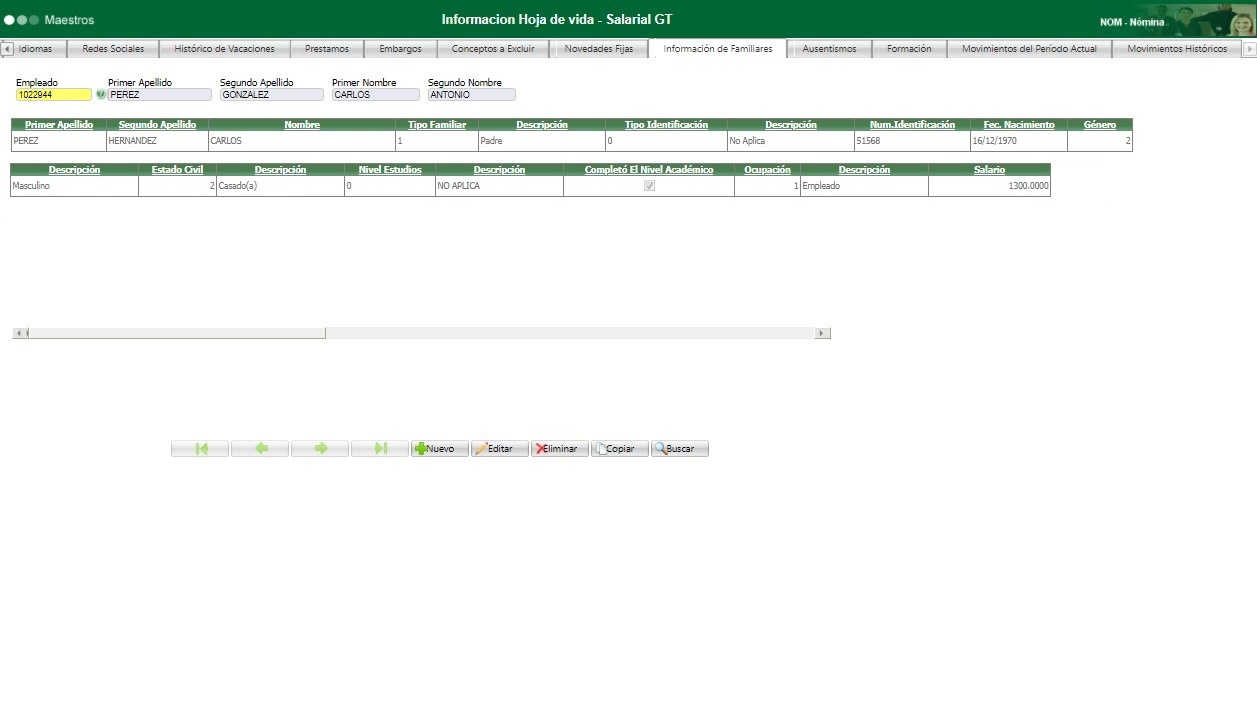Sort by Nivel Estudios column header
The height and width of the screenshot is (704, 1257).
pyautogui.click(x=390, y=170)
